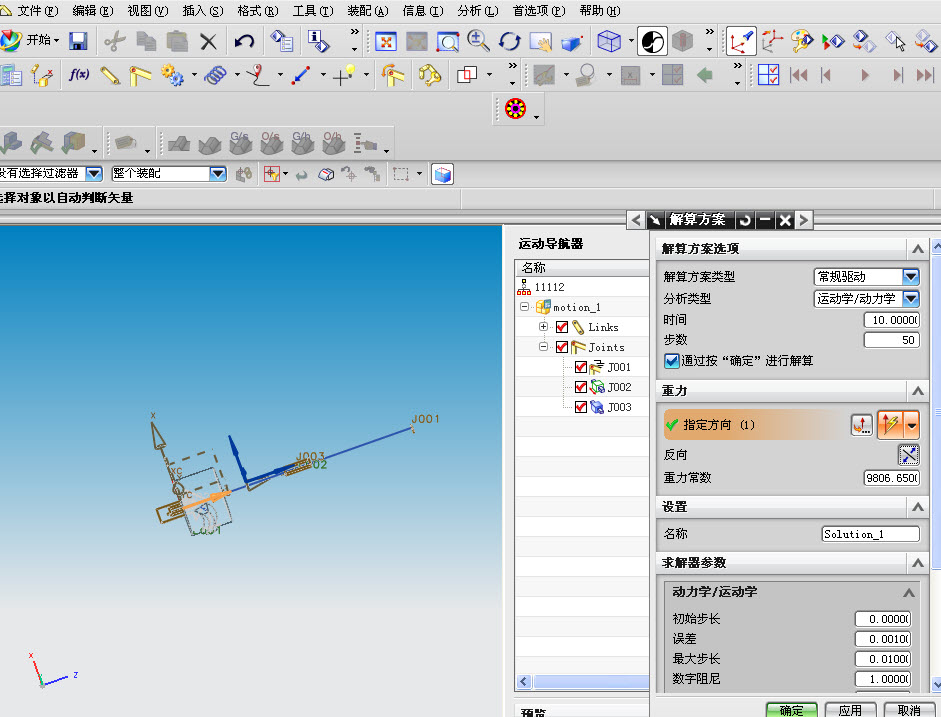Click the 确定 button

tap(791, 710)
